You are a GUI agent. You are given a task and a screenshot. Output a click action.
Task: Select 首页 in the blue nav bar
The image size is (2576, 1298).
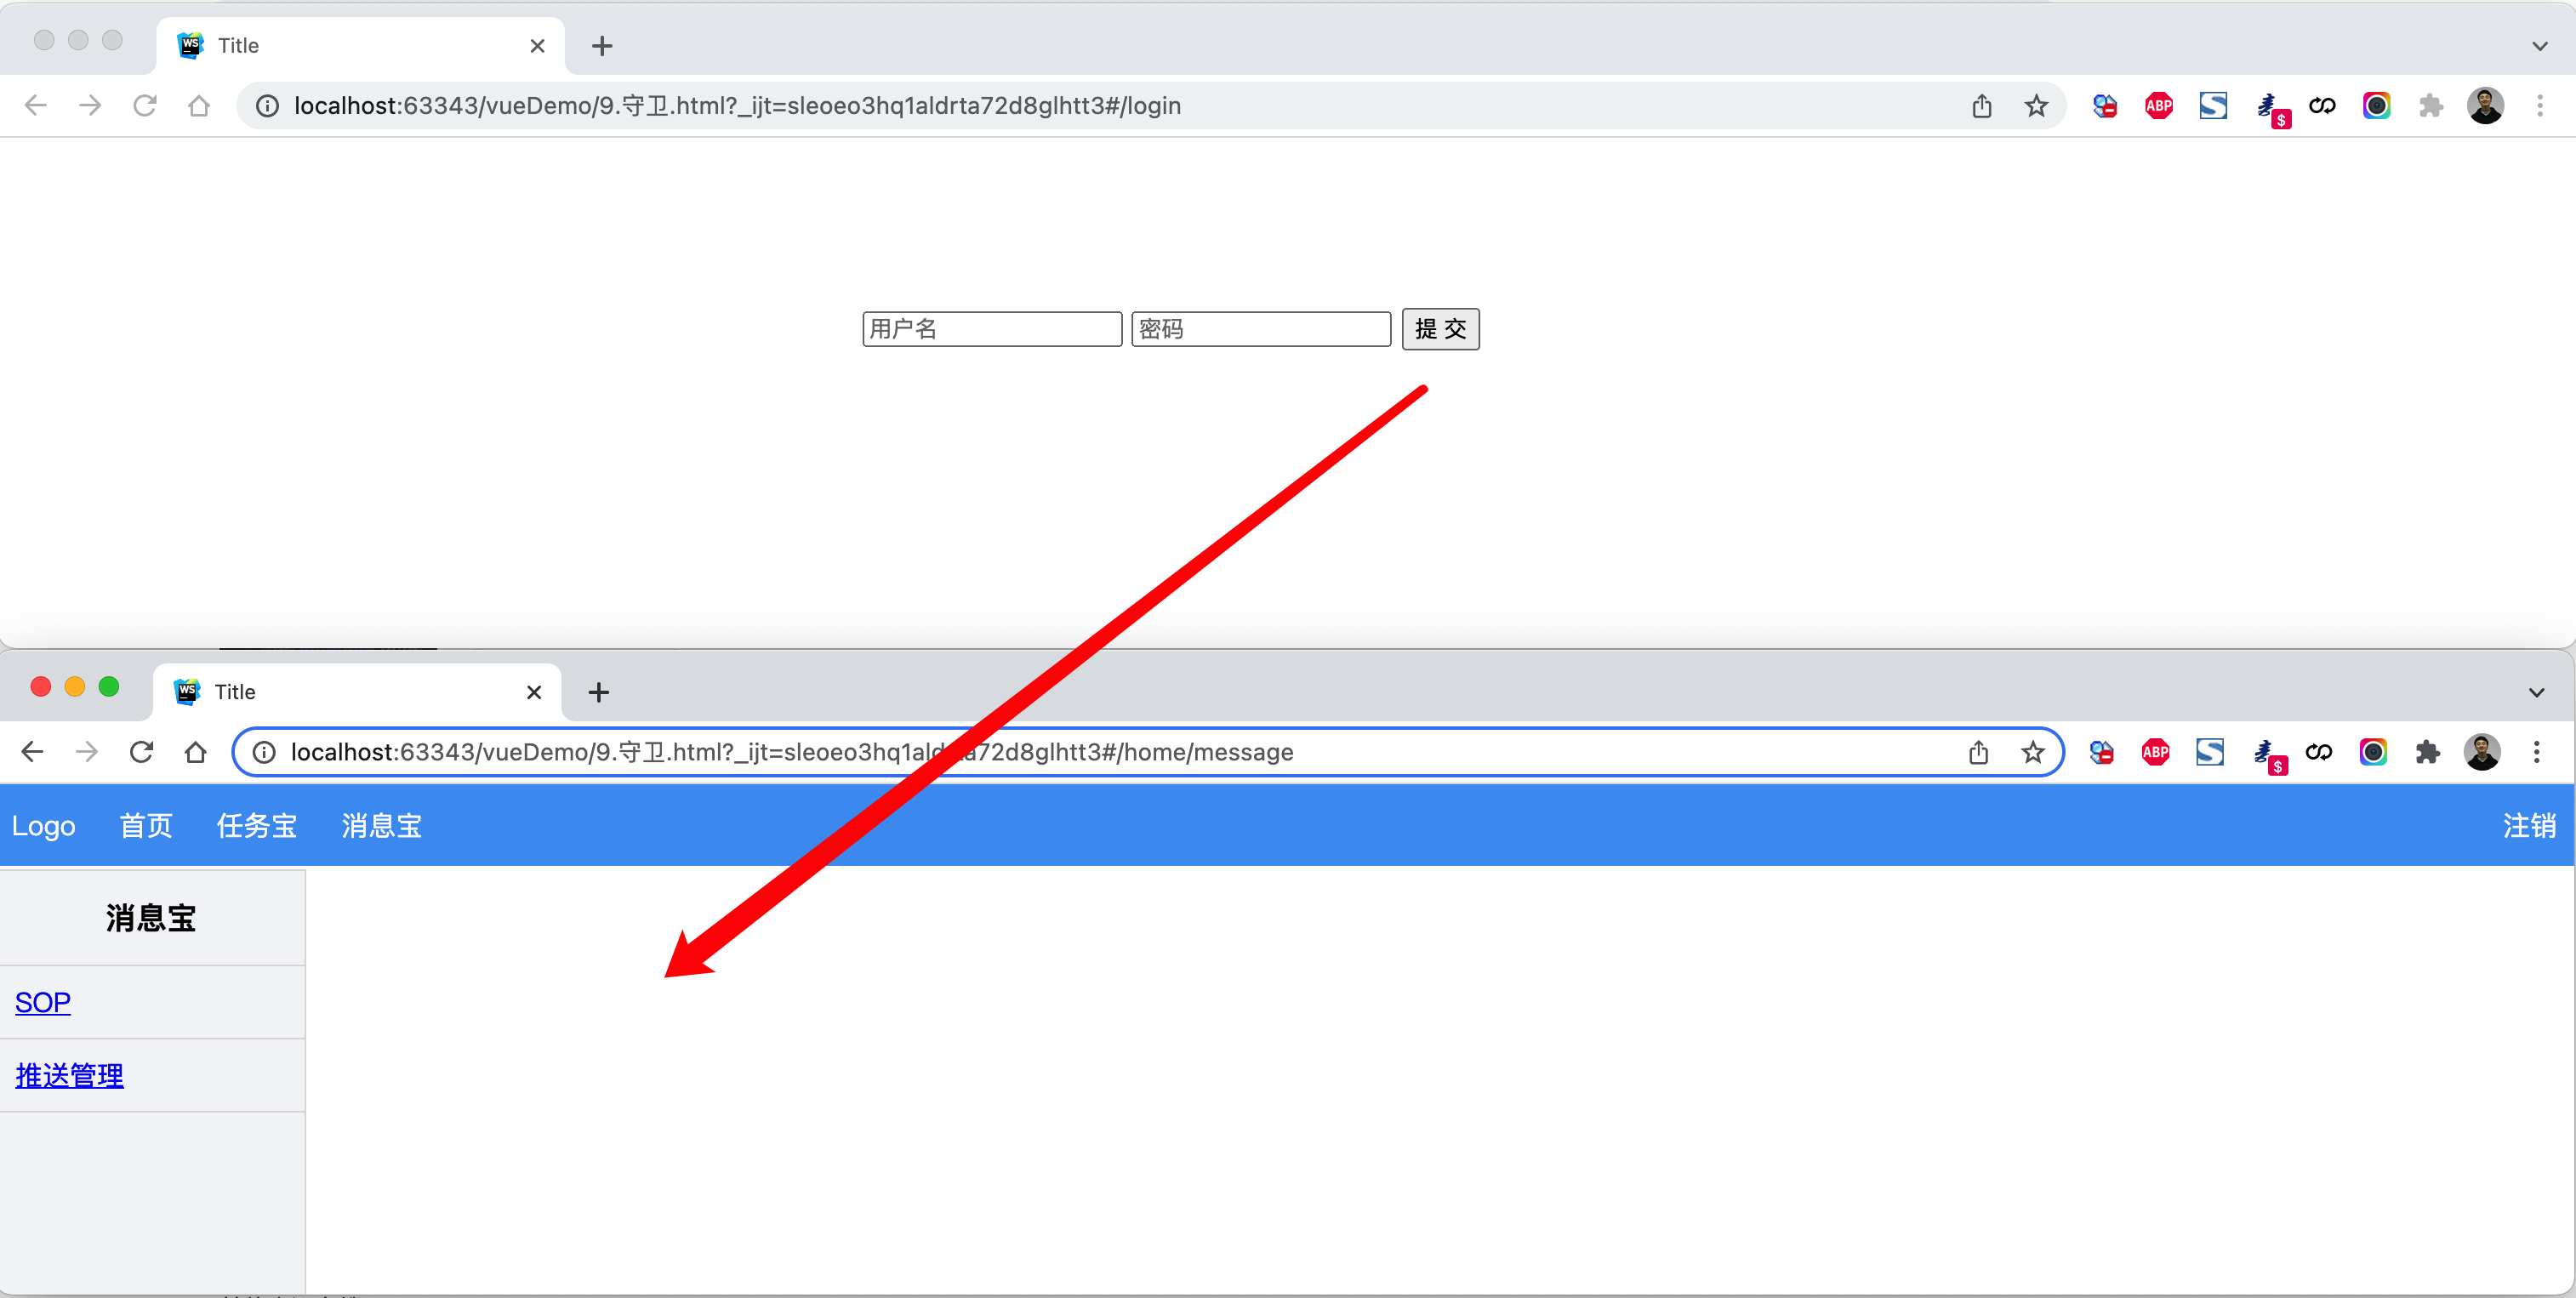(146, 826)
